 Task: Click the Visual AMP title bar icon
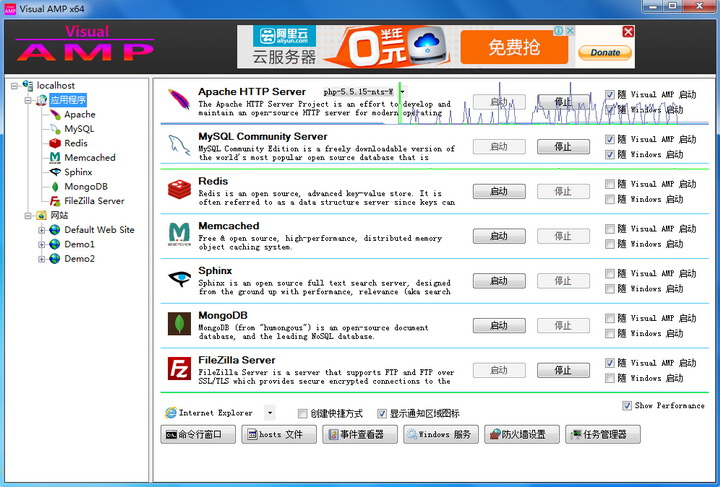(x=10, y=9)
